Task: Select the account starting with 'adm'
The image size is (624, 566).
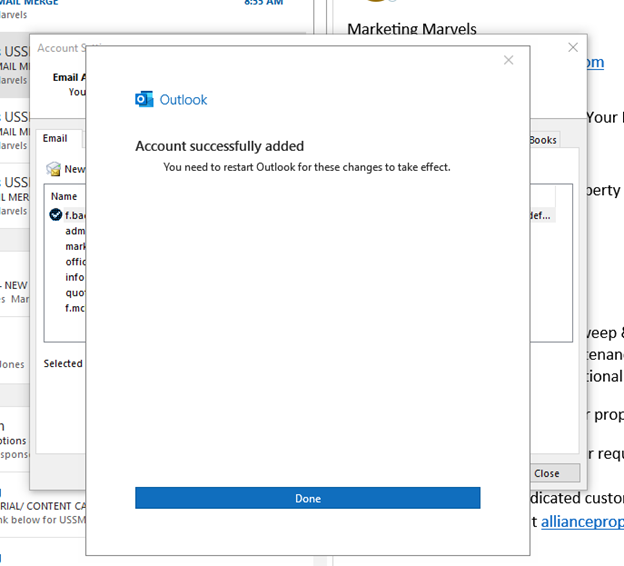Action: tap(75, 231)
